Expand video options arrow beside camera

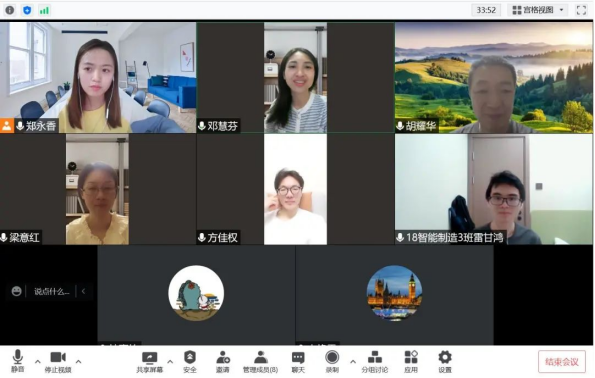[x=78, y=362]
